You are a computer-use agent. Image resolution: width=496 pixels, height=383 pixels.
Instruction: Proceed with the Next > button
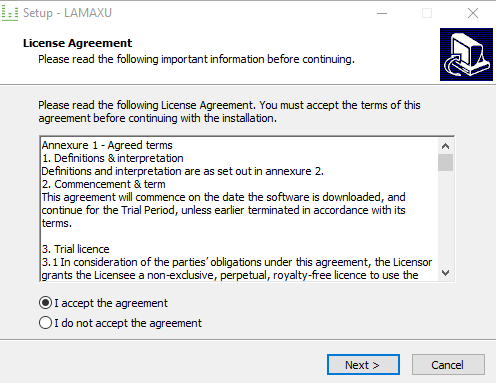pos(363,365)
